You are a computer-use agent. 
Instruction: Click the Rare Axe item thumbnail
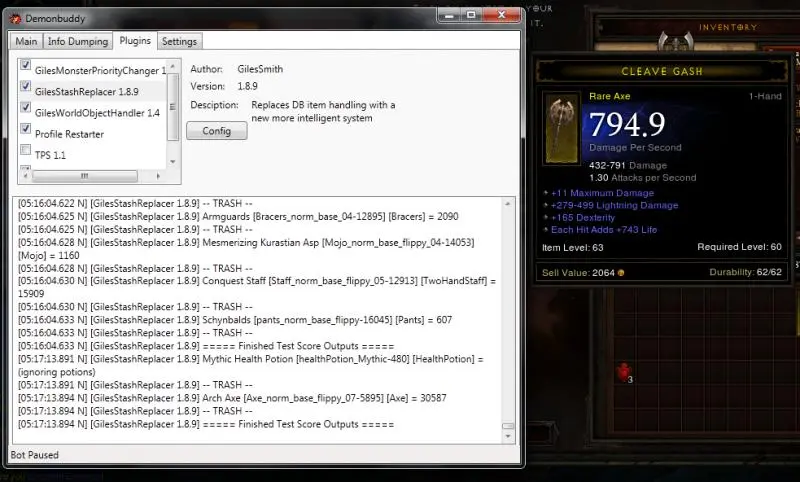(562, 136)
